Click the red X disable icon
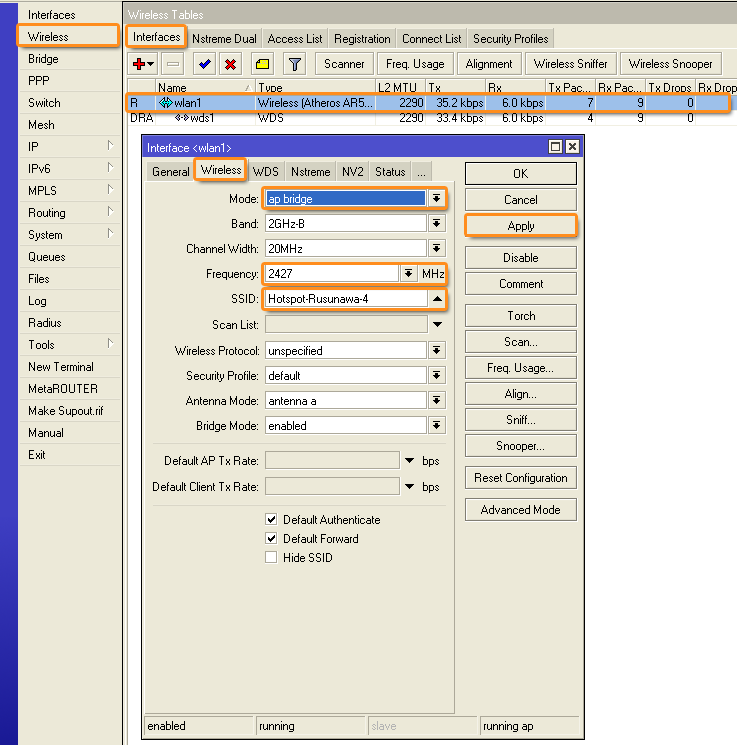This screenshot has height=745, width=737. point(230,64)
